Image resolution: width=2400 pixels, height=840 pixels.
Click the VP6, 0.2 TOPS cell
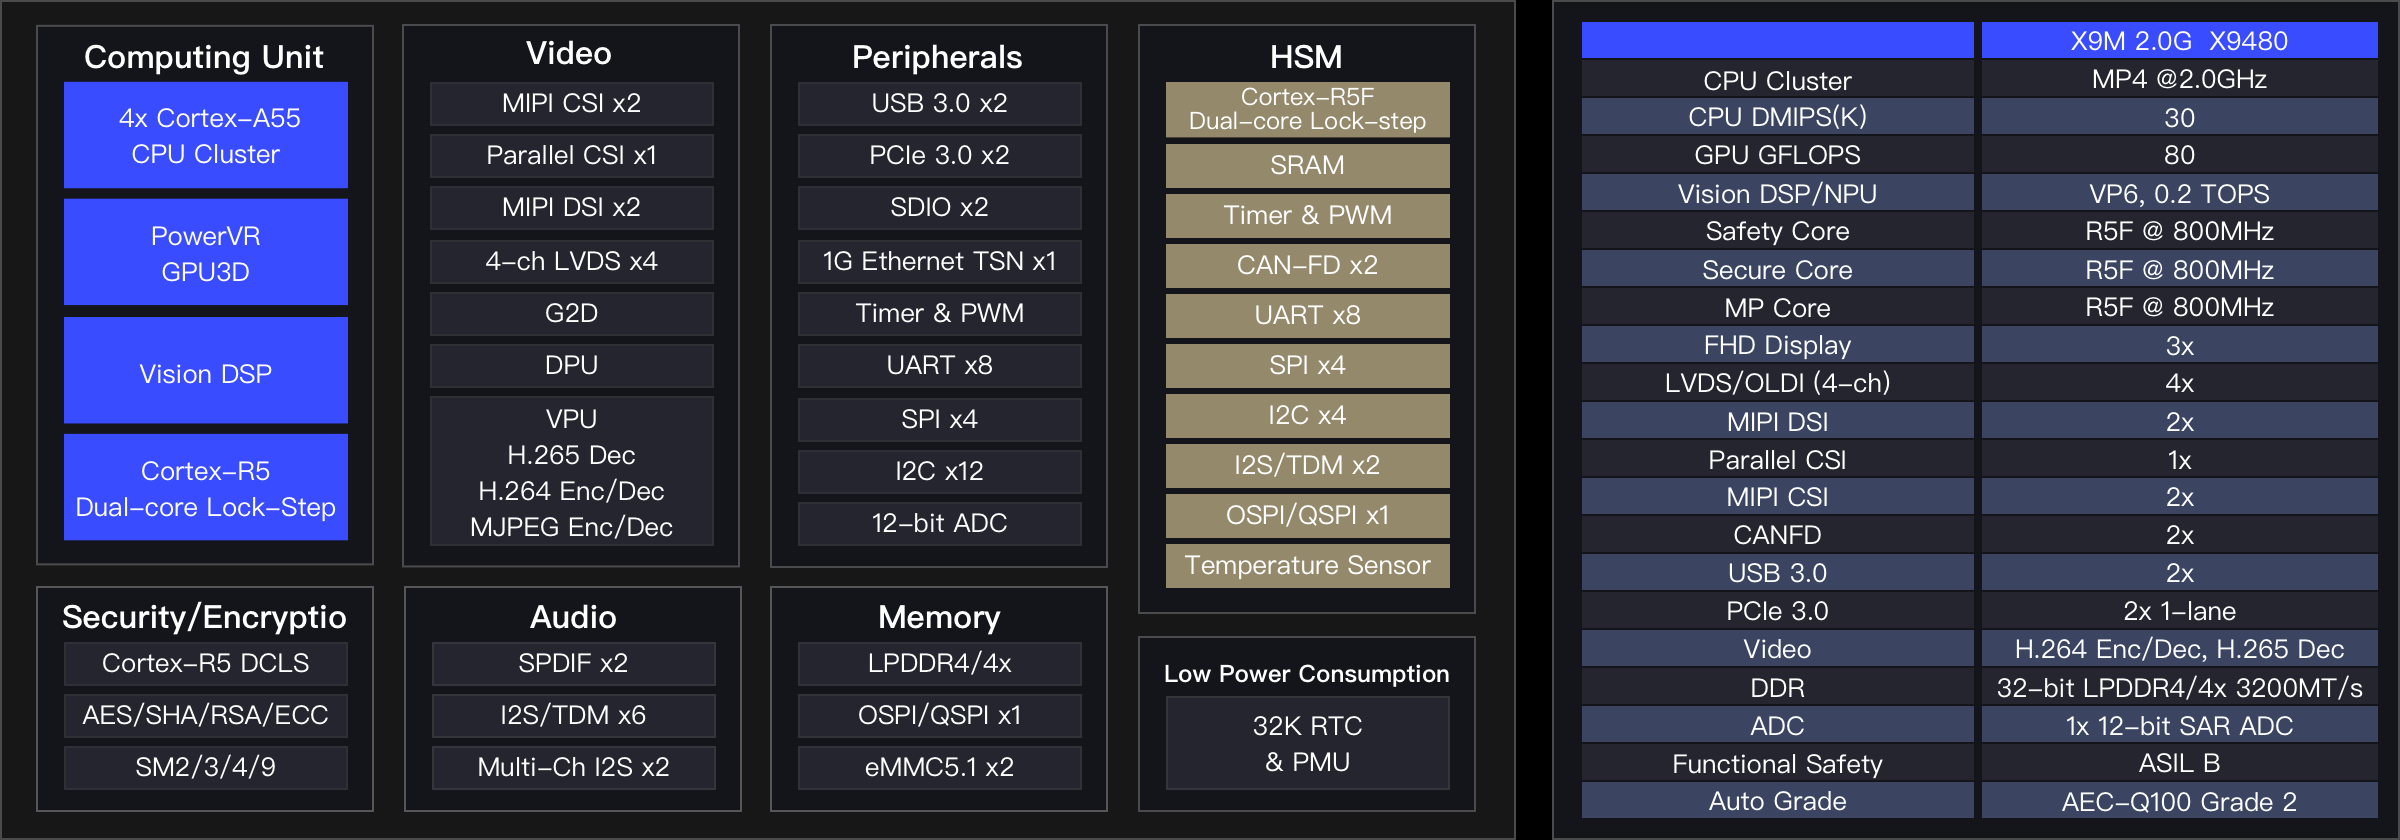pyautogui.click(x=2179, y=193)
